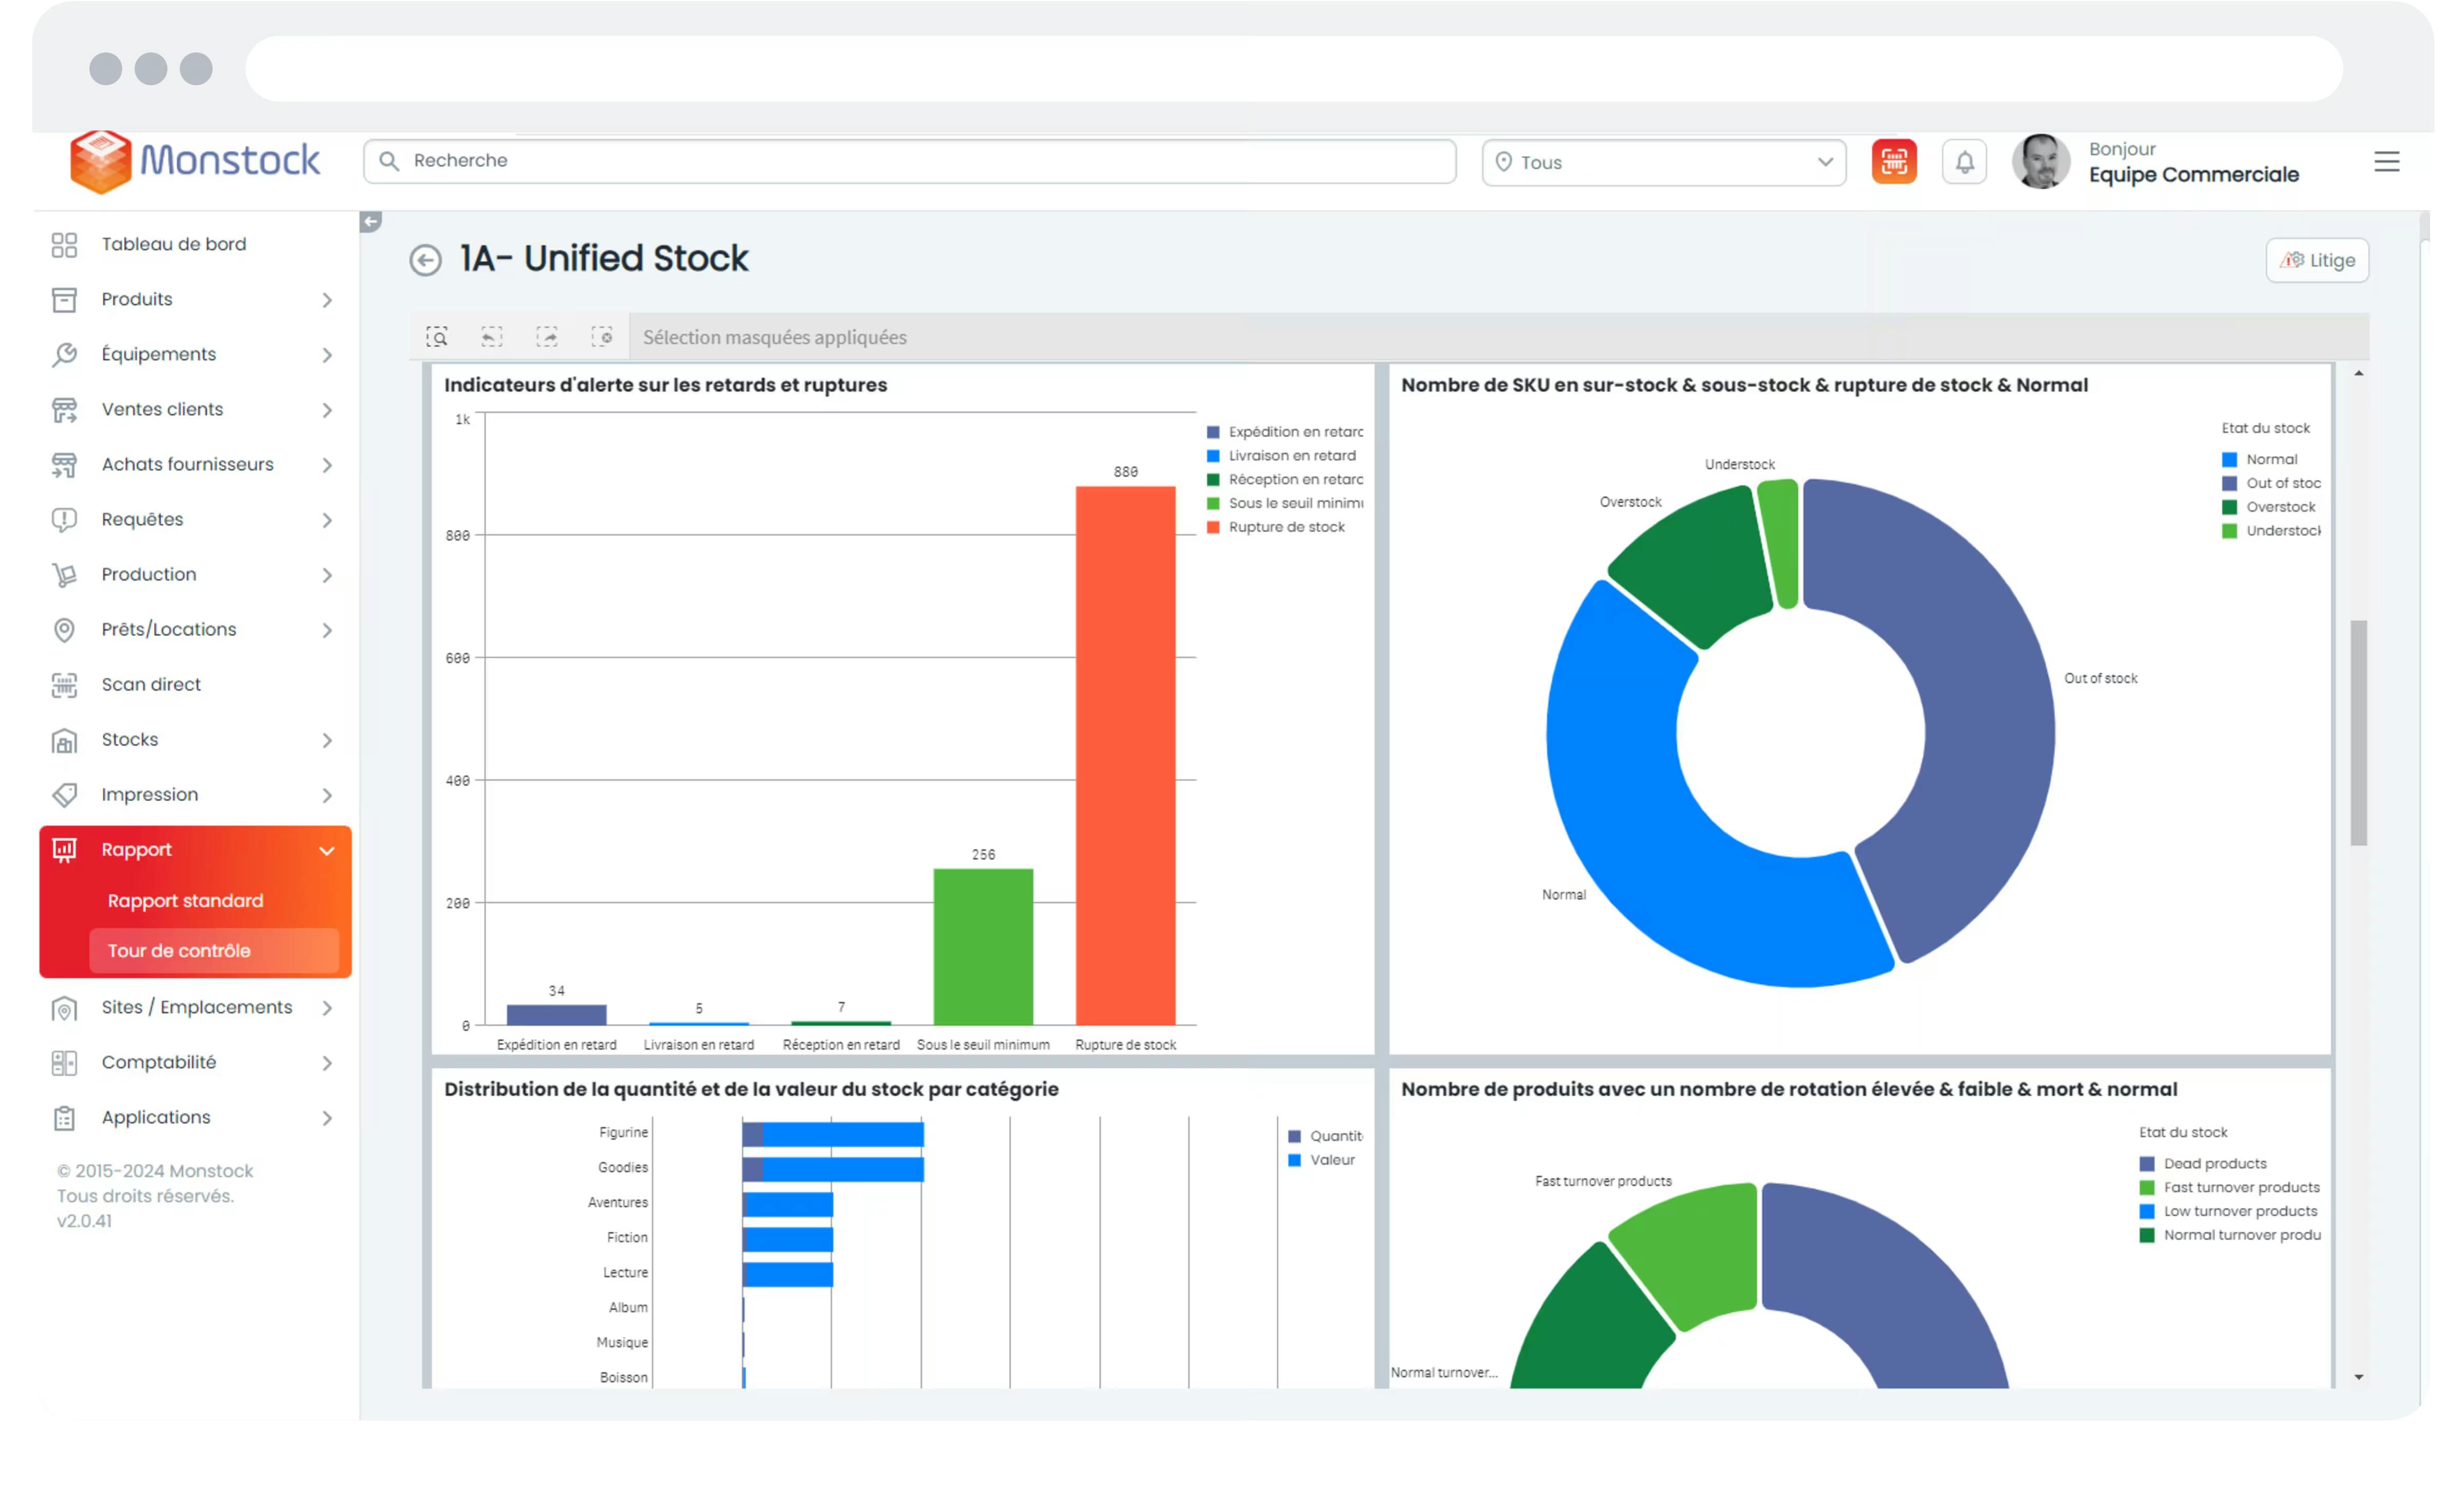This screenshot has height=1485, width=2464.
Task: Click the Équipements wrench icon
Action: pyautogui.click(x=64, y=355)
